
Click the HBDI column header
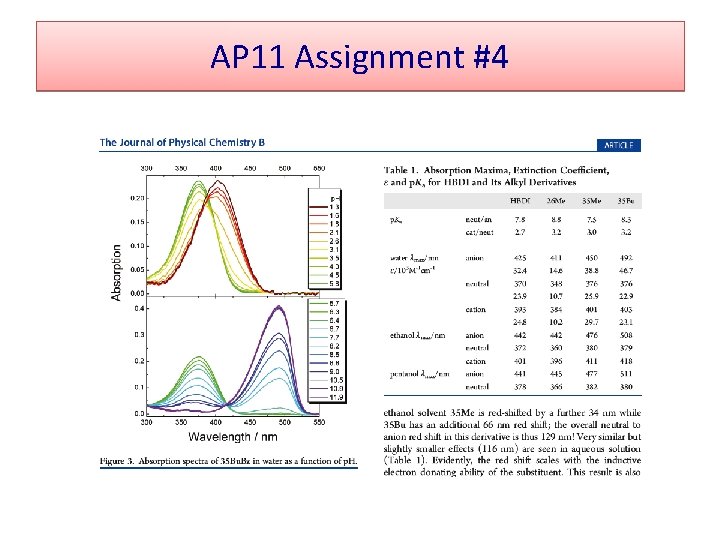[520, 201]
